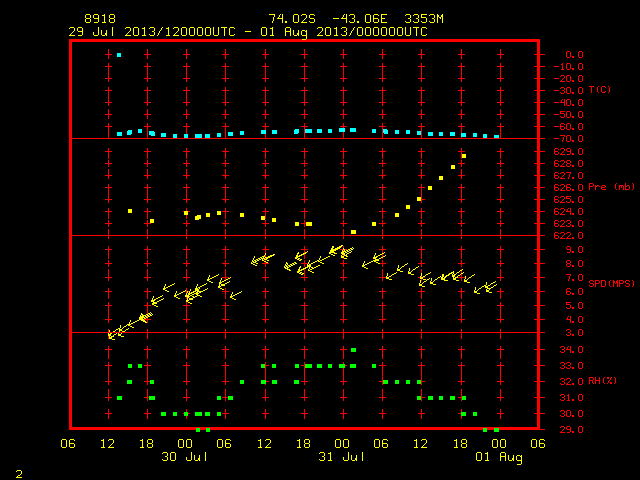Click the -43.06E longitude text
This screenshot has width=640, height=480.
pyautogui.click(x=359, y=19)
